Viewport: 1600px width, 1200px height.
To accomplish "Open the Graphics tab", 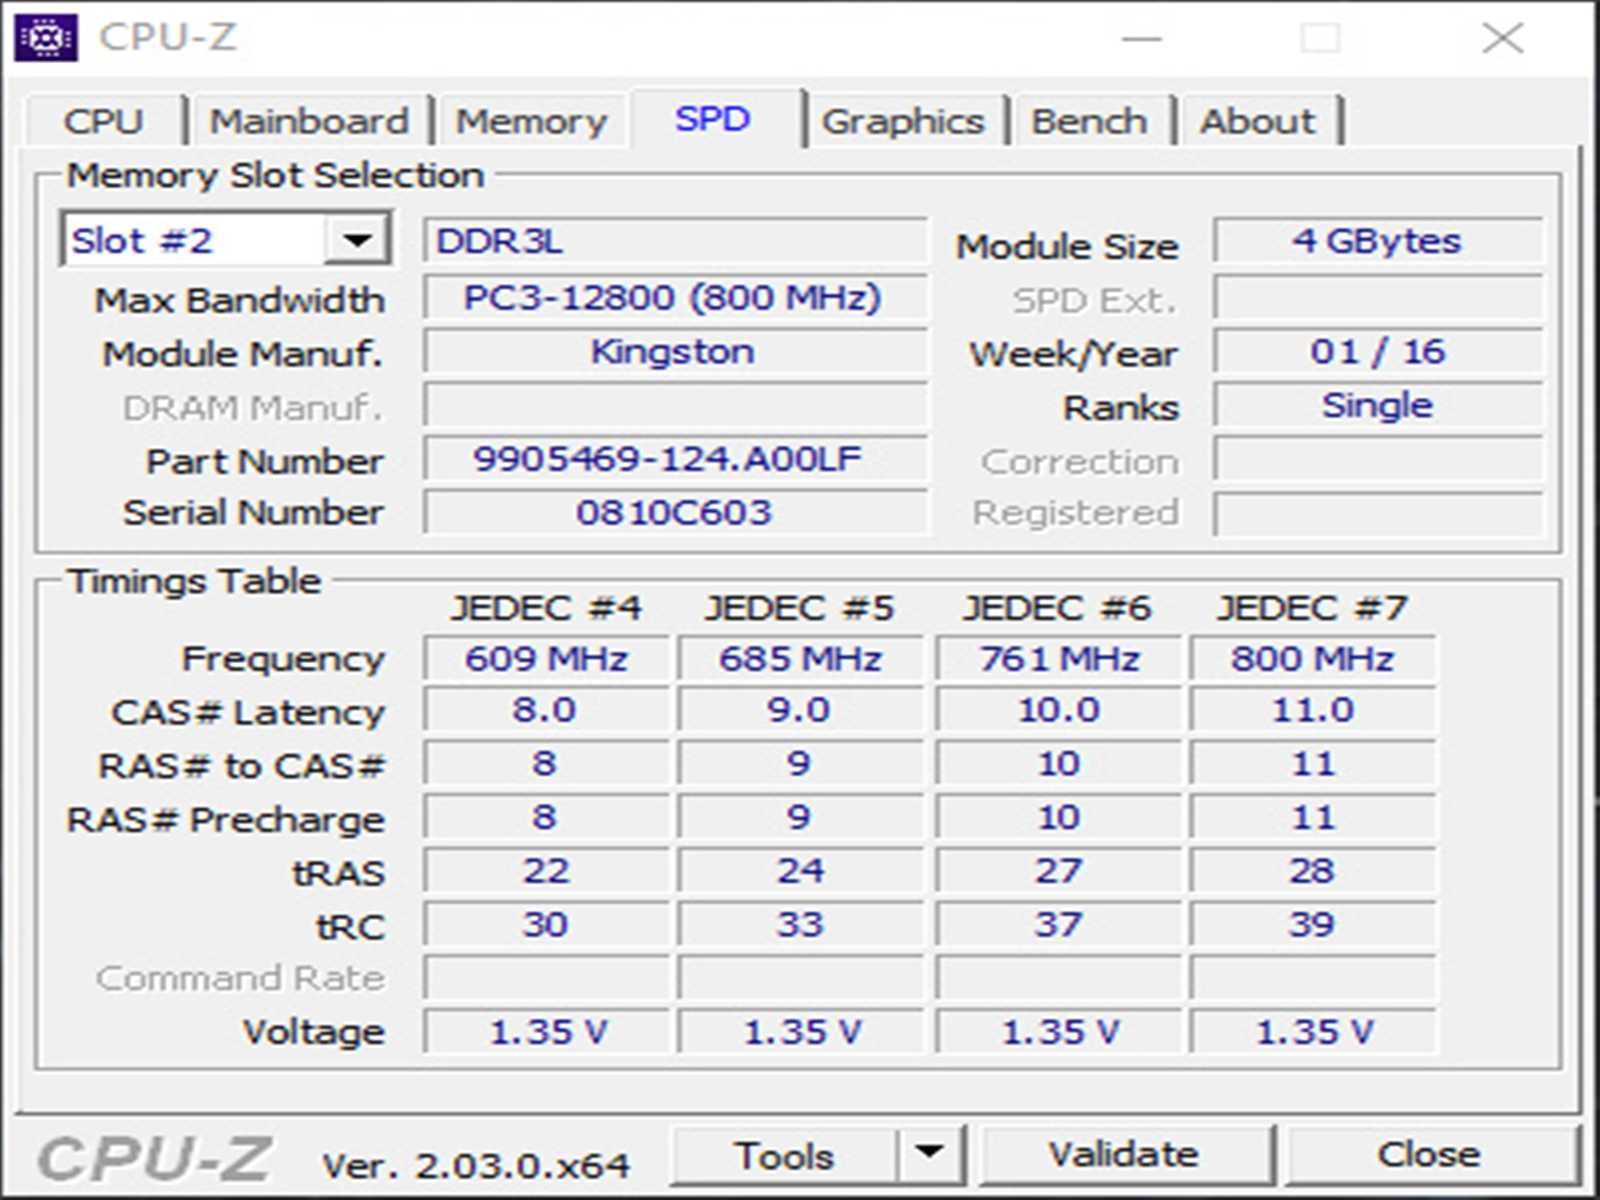I will [x=903, y=121].
